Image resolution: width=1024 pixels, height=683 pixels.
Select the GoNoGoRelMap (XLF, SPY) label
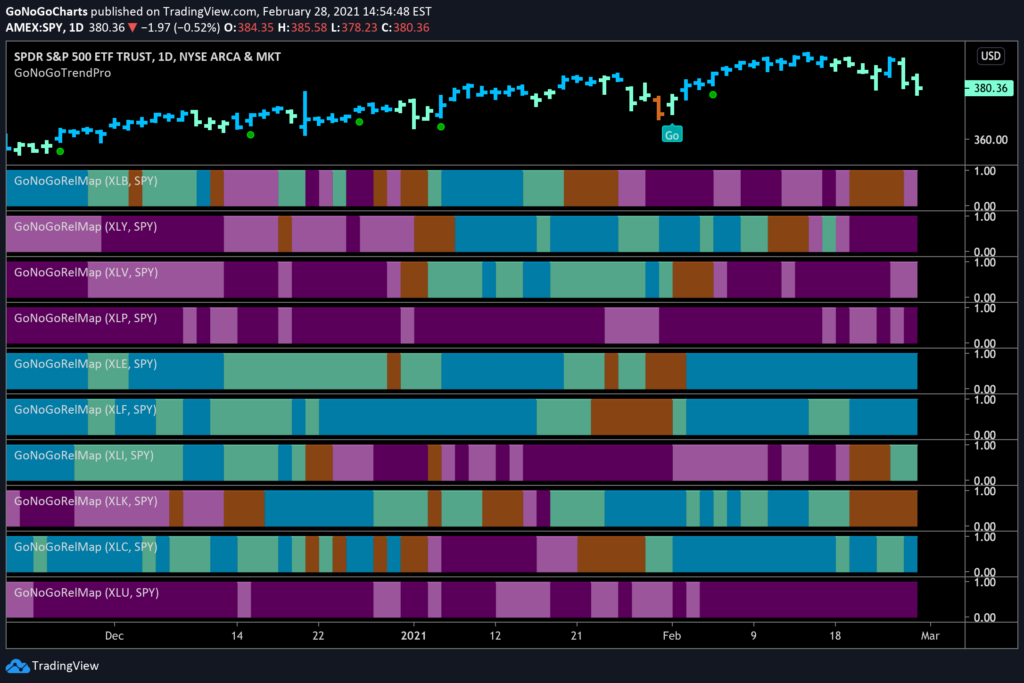click(x=86, y=409)
